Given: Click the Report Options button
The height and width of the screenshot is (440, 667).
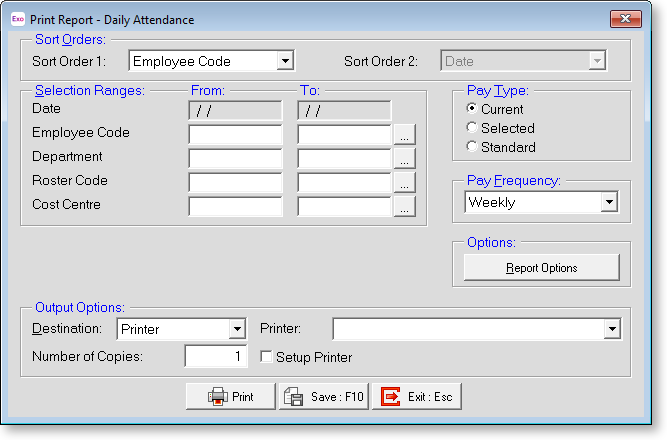Looking at the screenshot, I should point(541,268).
